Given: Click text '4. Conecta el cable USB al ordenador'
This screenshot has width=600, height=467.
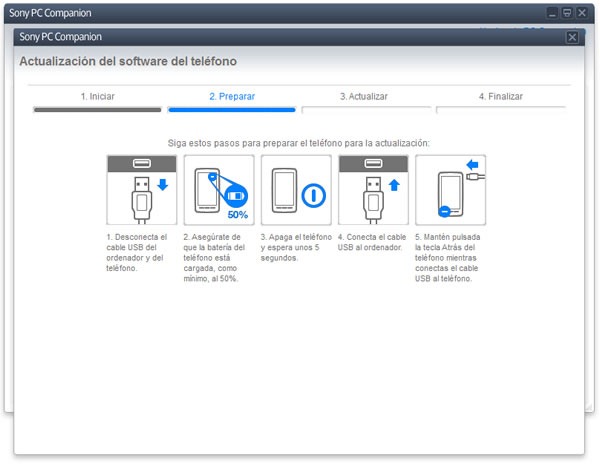Looking at the screenshot, I should 372,242.
